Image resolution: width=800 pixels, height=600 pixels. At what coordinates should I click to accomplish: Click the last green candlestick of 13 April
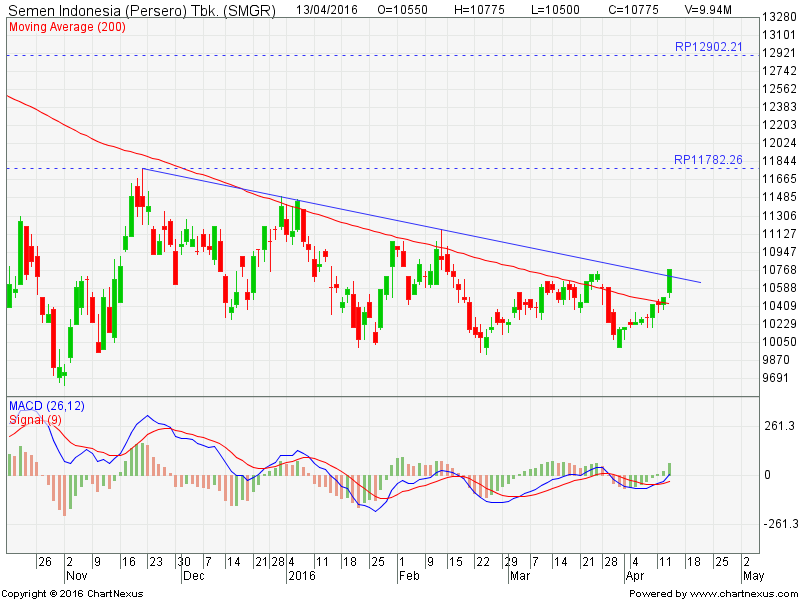point(669,281)
